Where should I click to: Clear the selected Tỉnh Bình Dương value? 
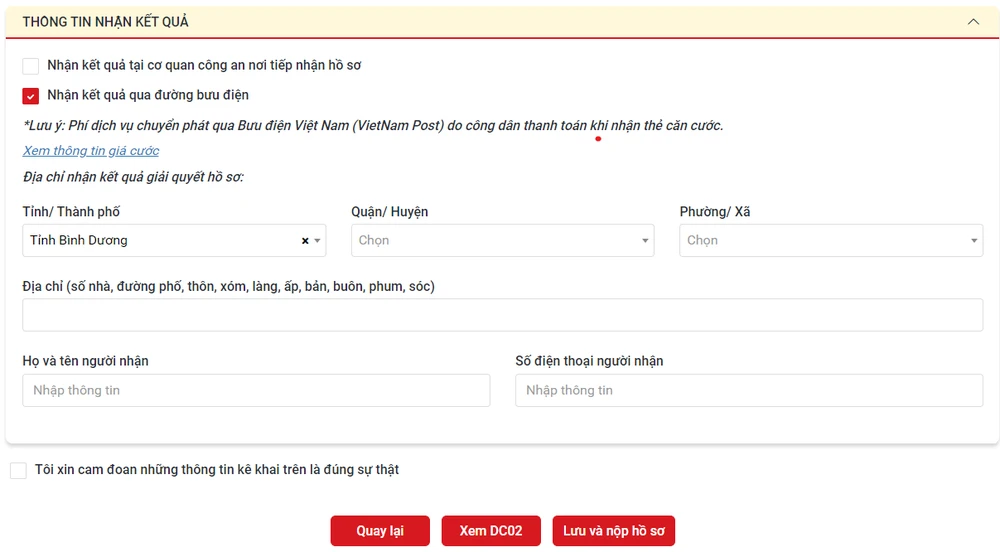pyautogui.click(x=305, y=241)
